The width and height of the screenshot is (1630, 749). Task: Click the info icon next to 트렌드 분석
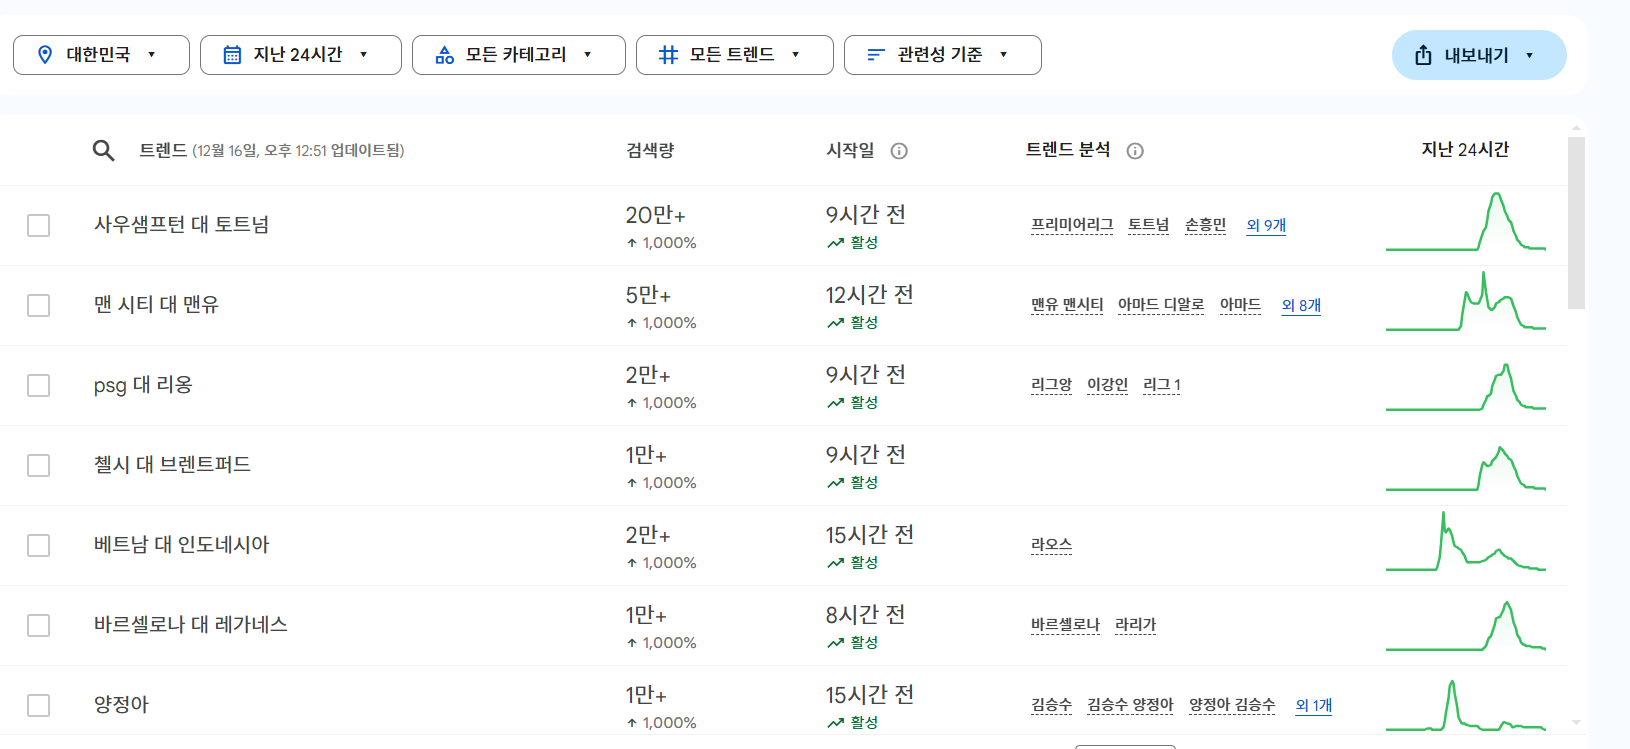pos(1135,151)
